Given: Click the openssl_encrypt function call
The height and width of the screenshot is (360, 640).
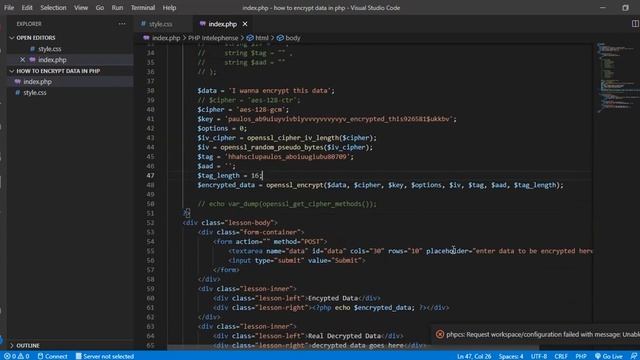Looking at the screenshot, I should pyautogui.click(x=414, y=185).
